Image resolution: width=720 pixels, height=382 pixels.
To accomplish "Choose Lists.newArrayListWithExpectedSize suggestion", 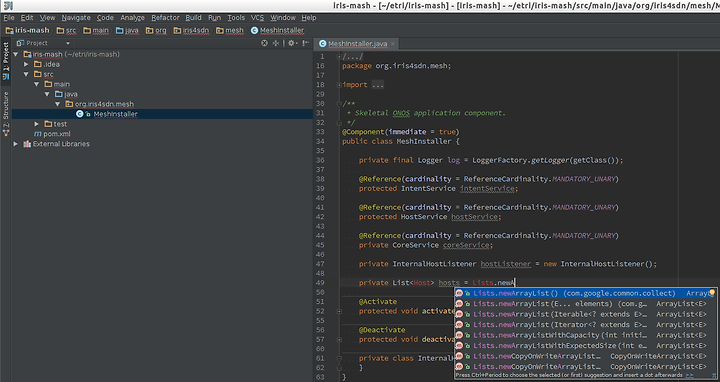I will [585, 346].
